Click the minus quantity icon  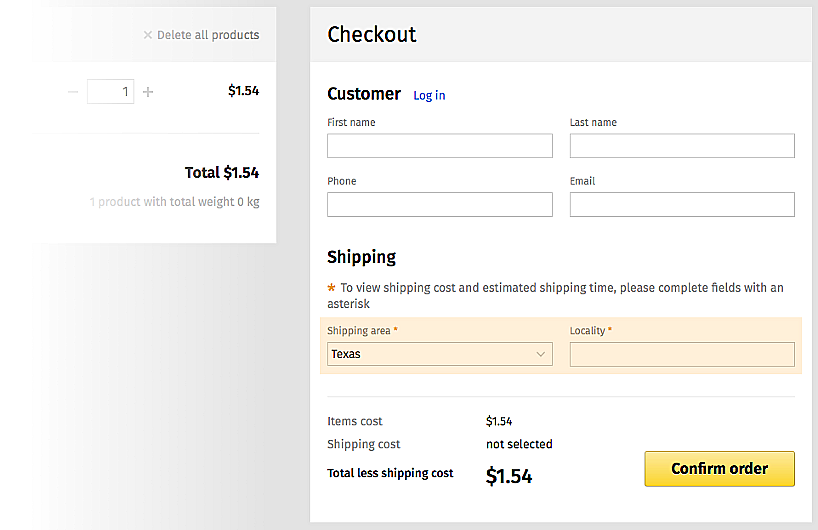(x=73, y=92)
